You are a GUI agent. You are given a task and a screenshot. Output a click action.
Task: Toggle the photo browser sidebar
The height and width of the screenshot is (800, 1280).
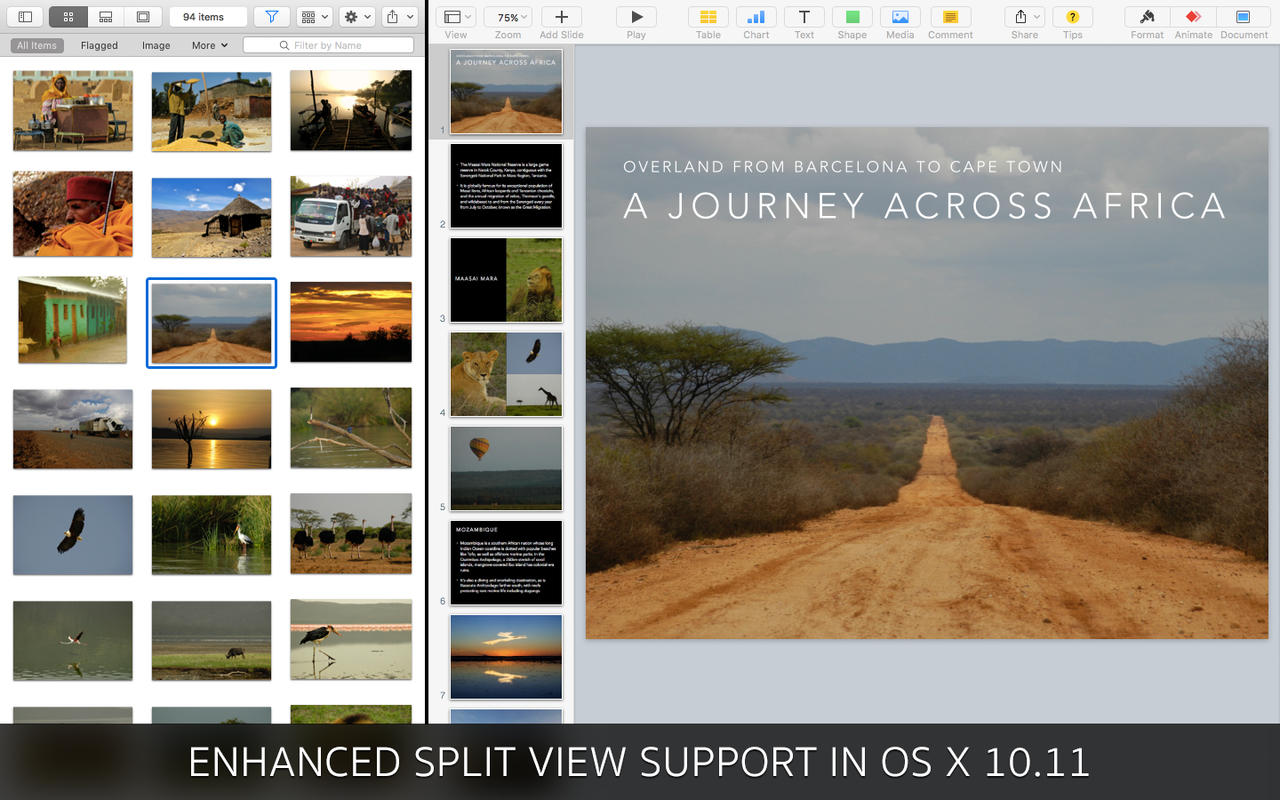point(24,16)
